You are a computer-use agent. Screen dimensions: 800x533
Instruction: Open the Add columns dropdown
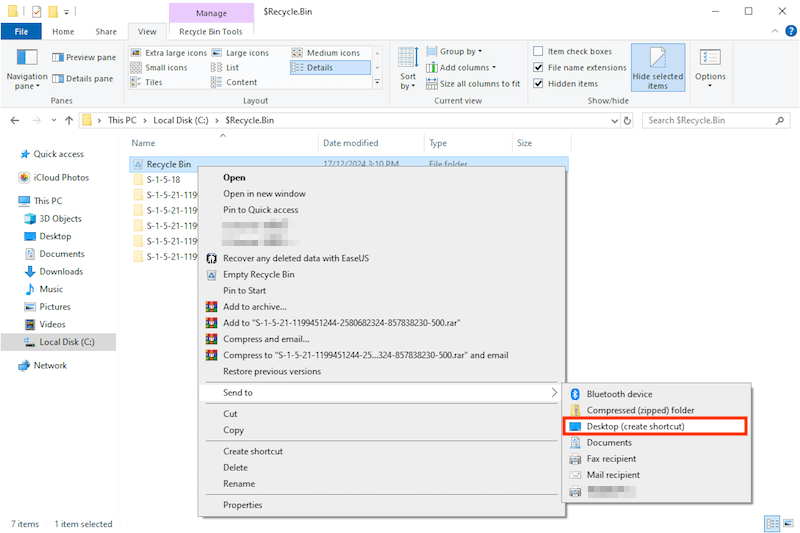[x=461, y=67]
